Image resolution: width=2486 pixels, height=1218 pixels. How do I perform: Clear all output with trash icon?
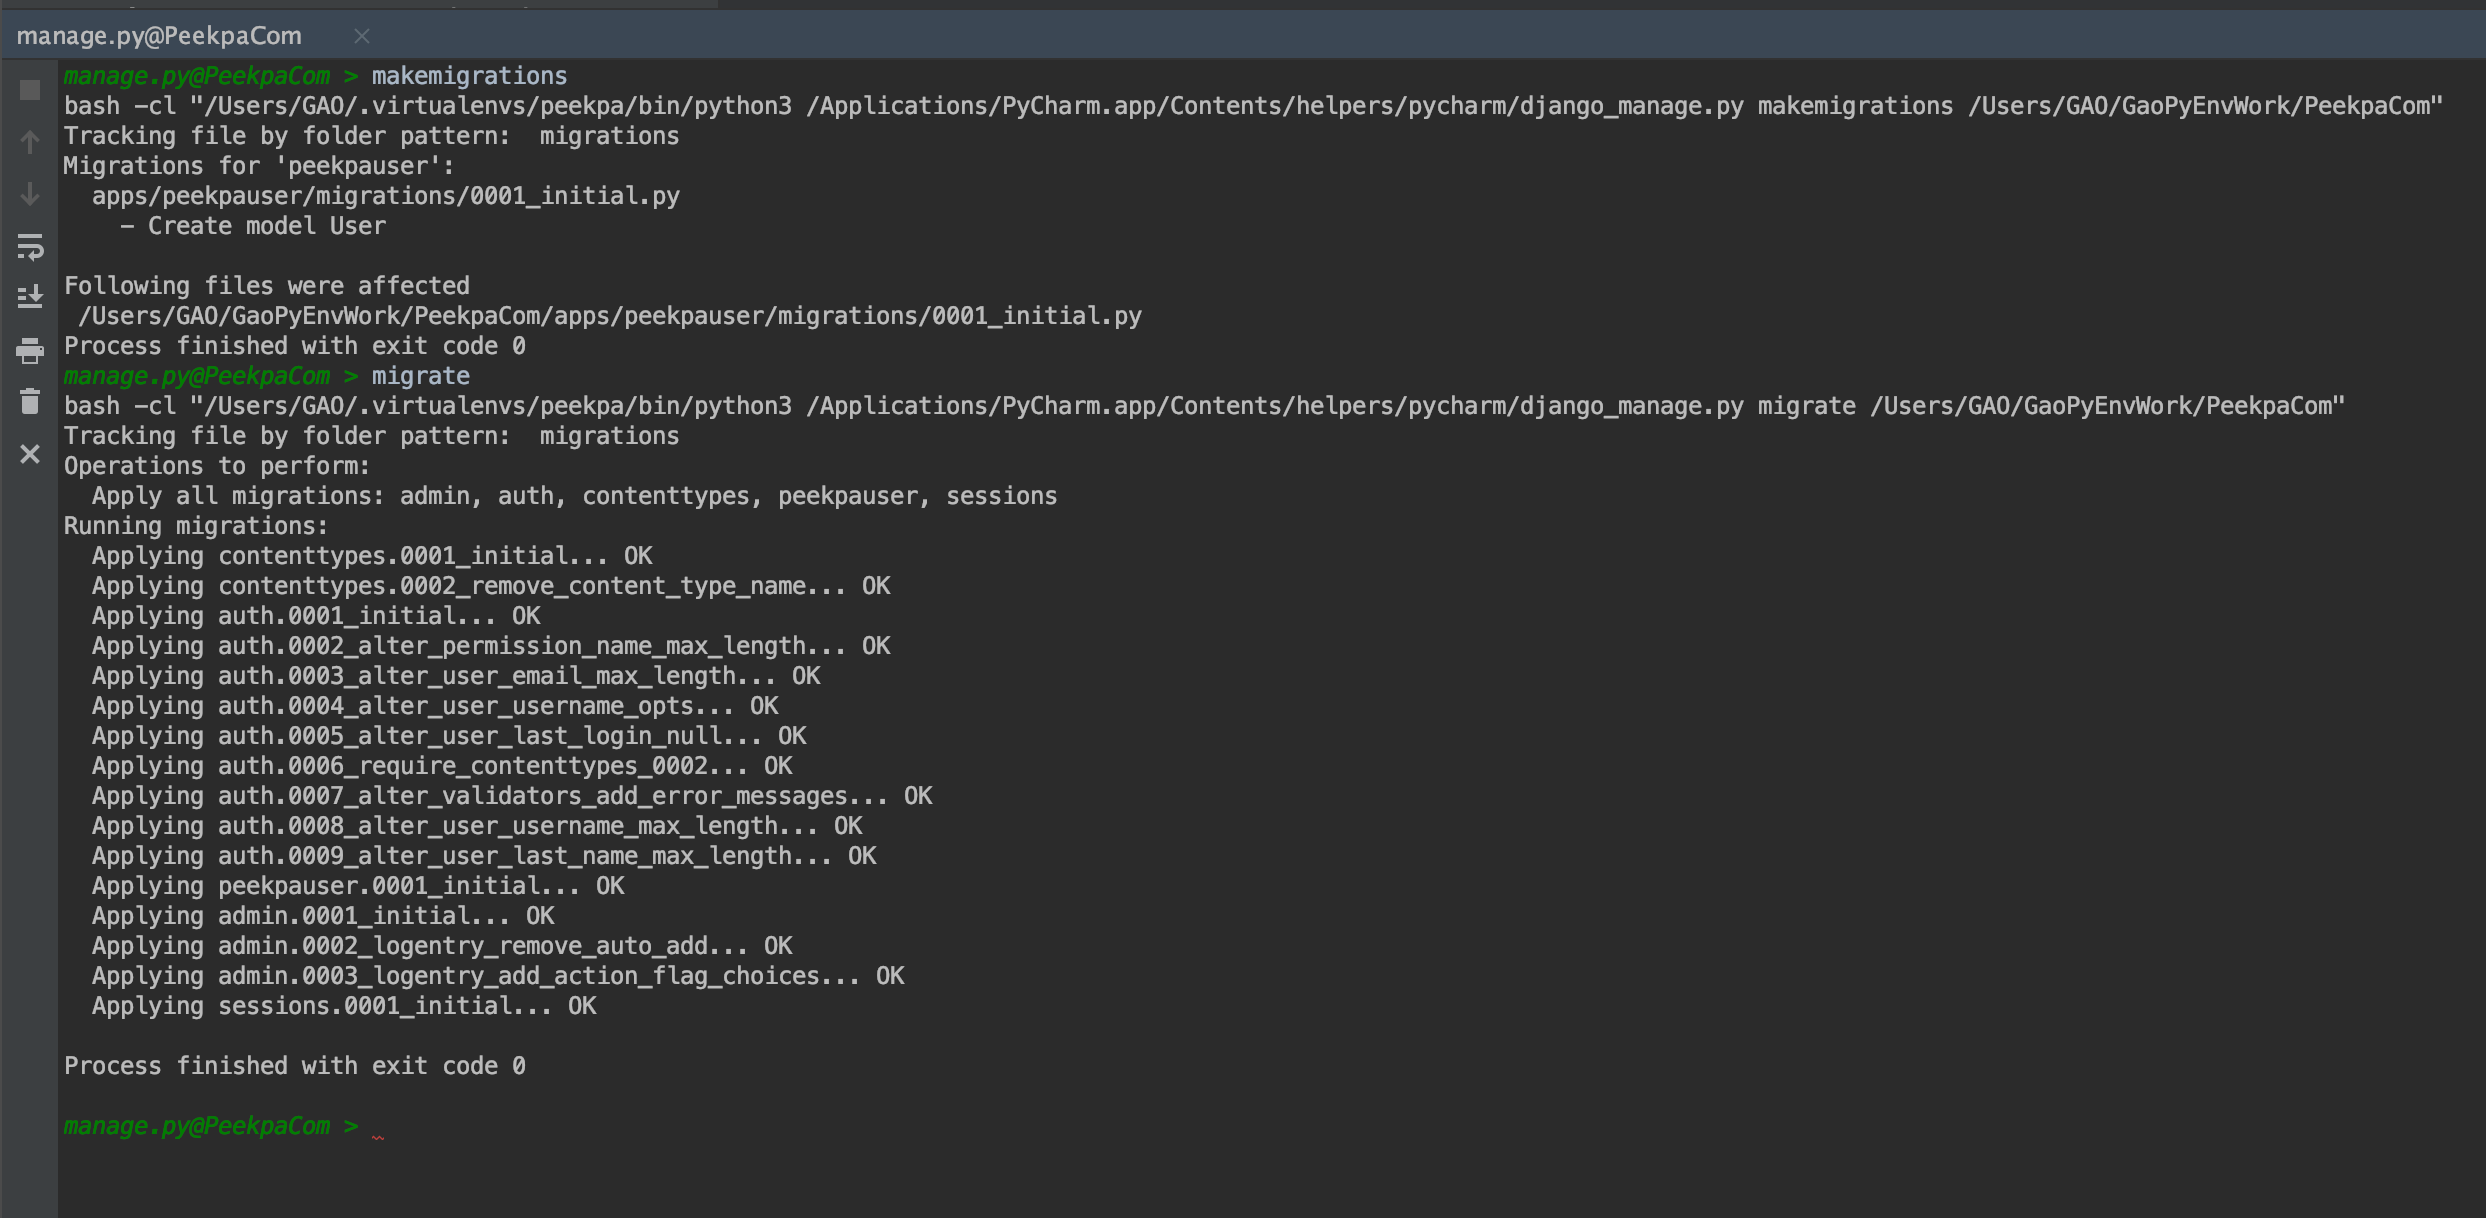(30, 402)
